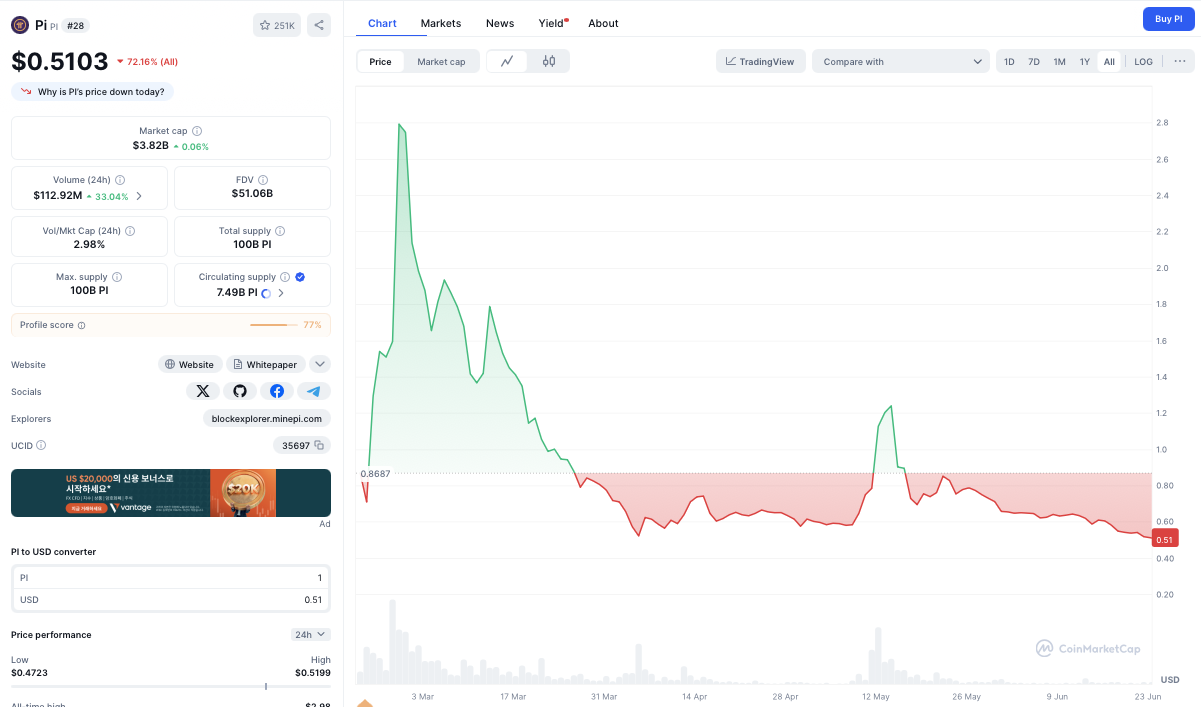Select the Price chart toggle
This screenshot has height=707, width=1201.
pyautogui.click(x=380, y=61)
